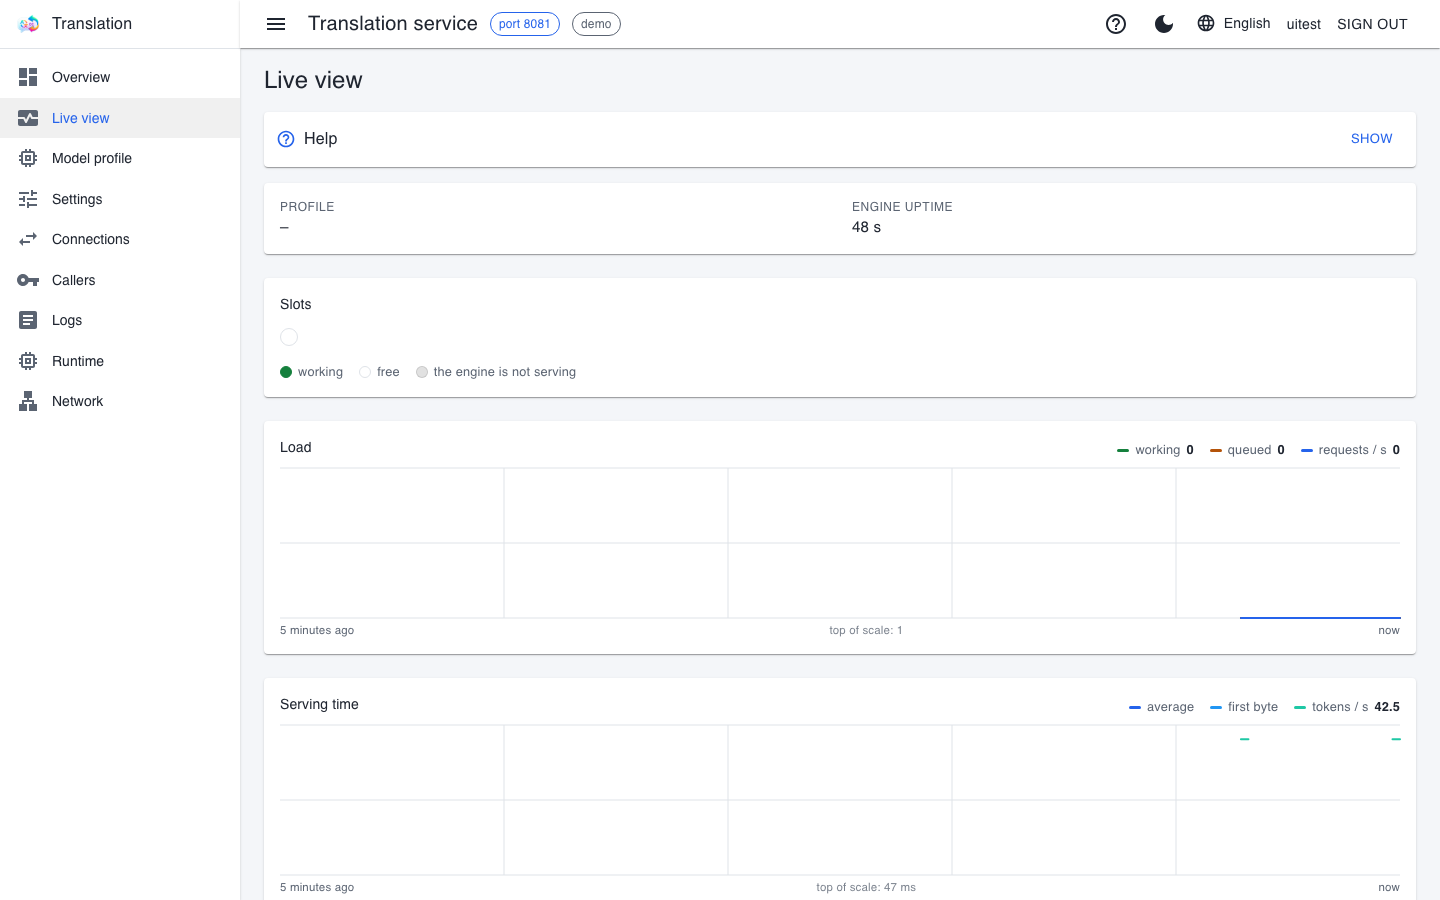Click the queued legend in Load chart

click(x=1247, y=450)
